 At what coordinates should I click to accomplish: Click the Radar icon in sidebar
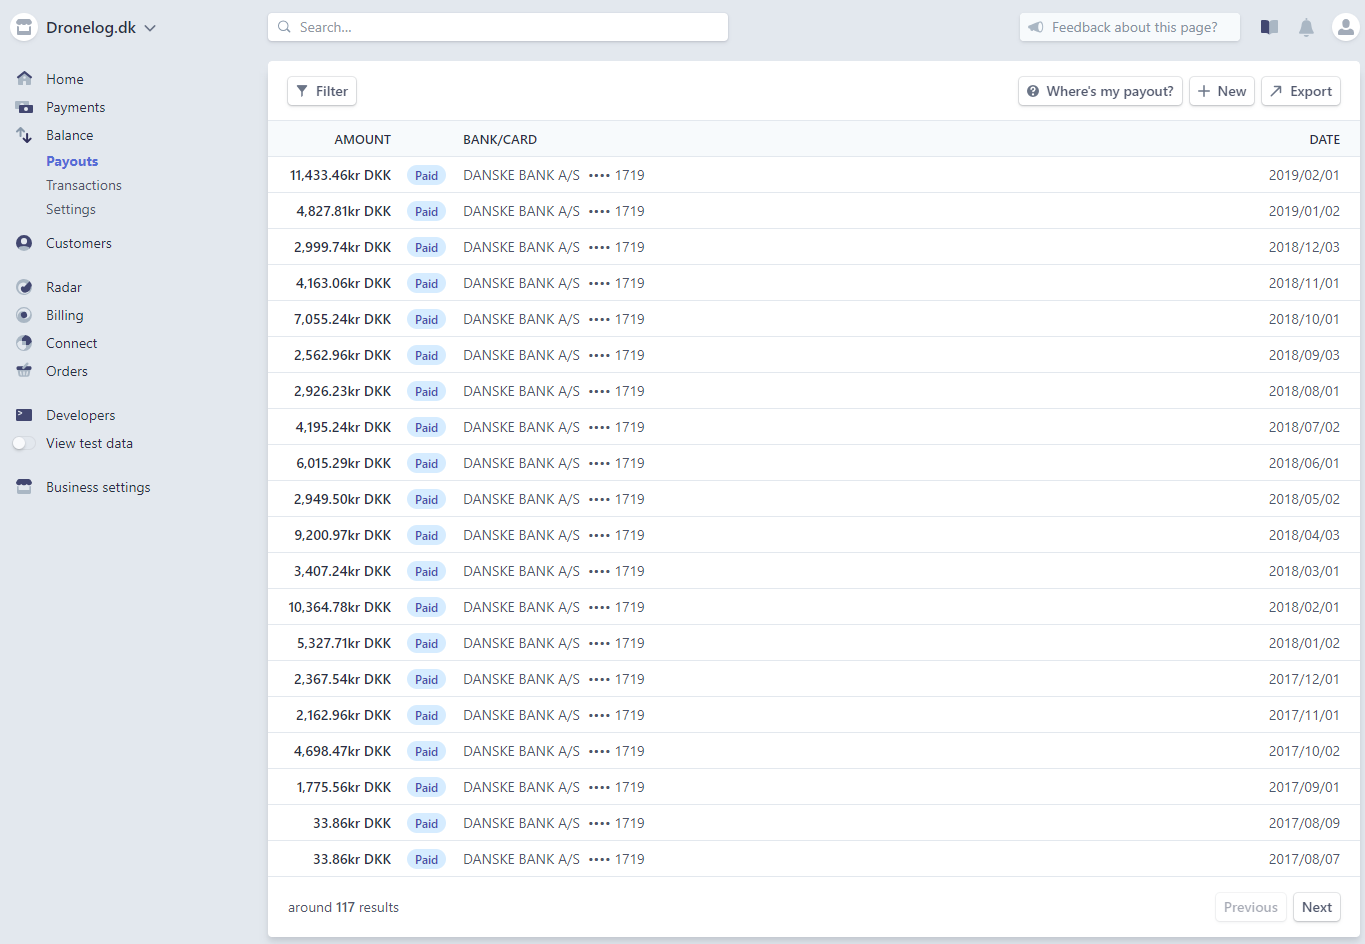click(x=24, y=287)
